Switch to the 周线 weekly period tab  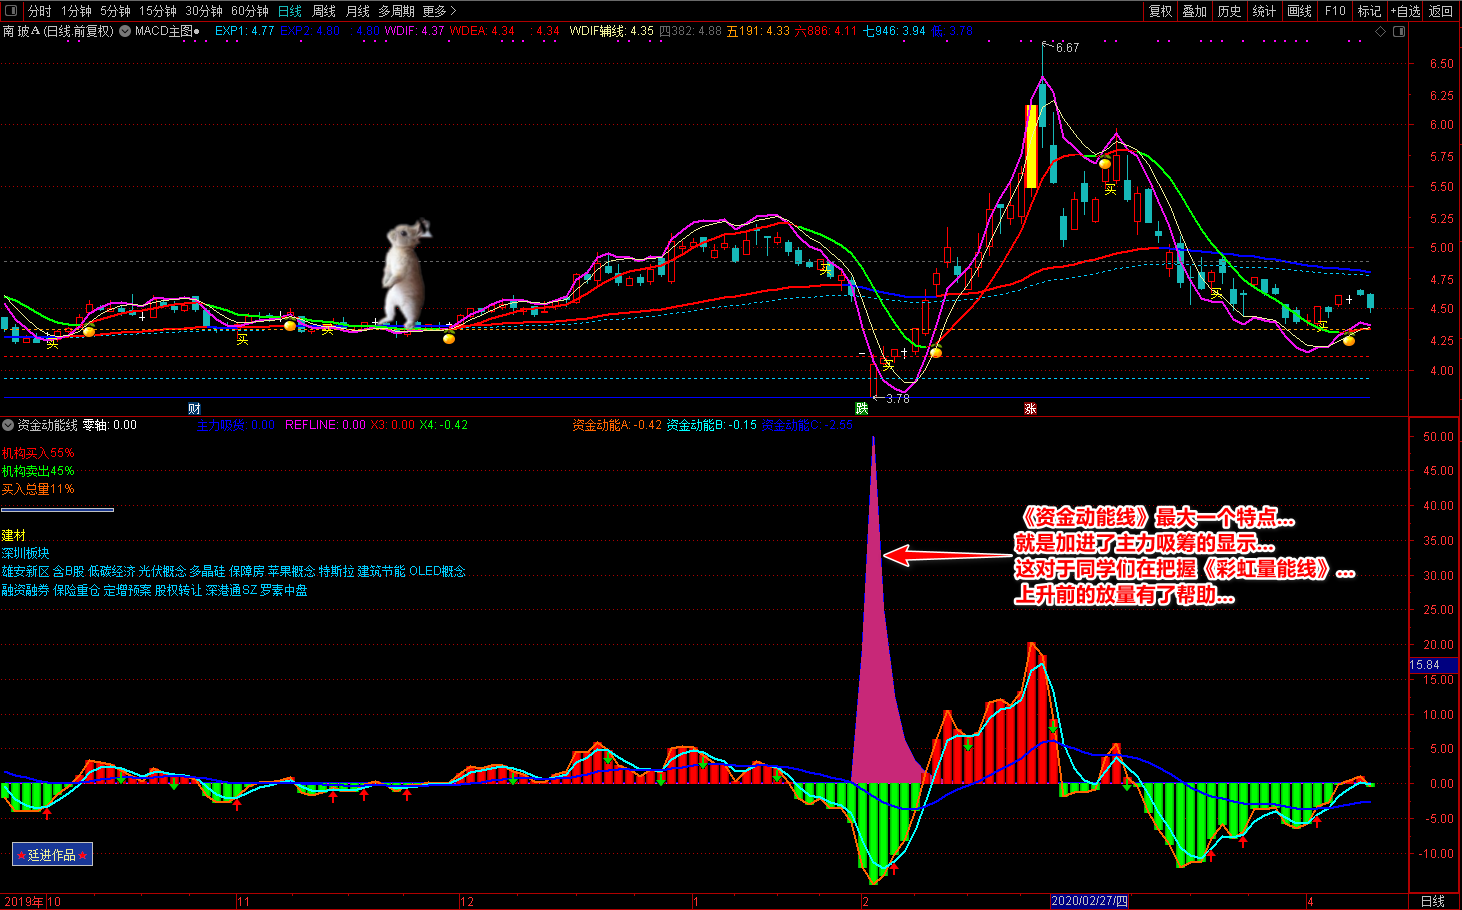click(x=324, y=11)
